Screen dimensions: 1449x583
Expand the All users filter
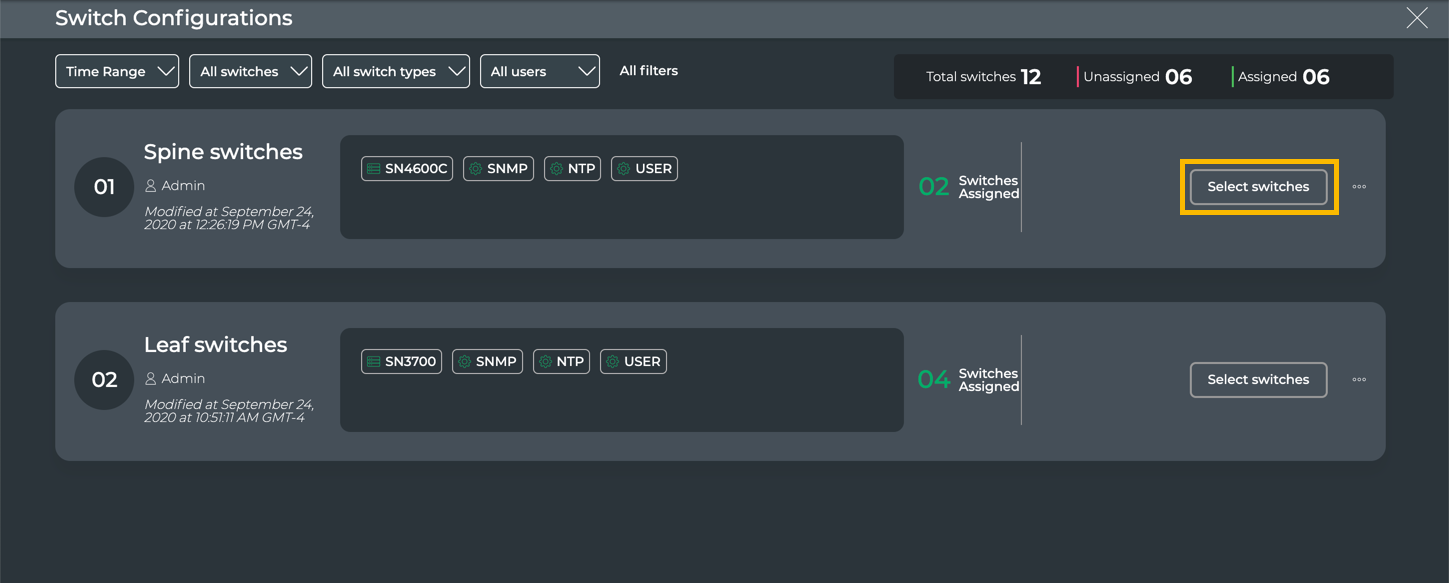540,72
